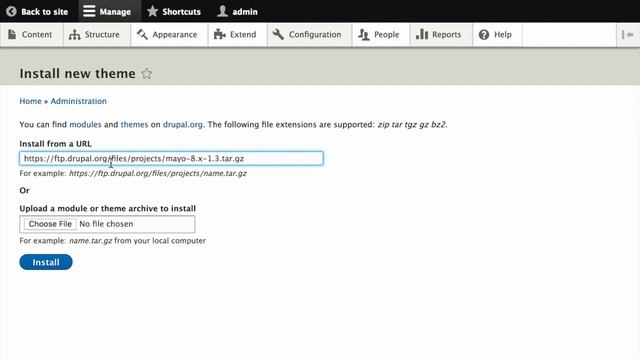Open Reports menu label
This screenshot has height=360, width=640.
(447, 35)
